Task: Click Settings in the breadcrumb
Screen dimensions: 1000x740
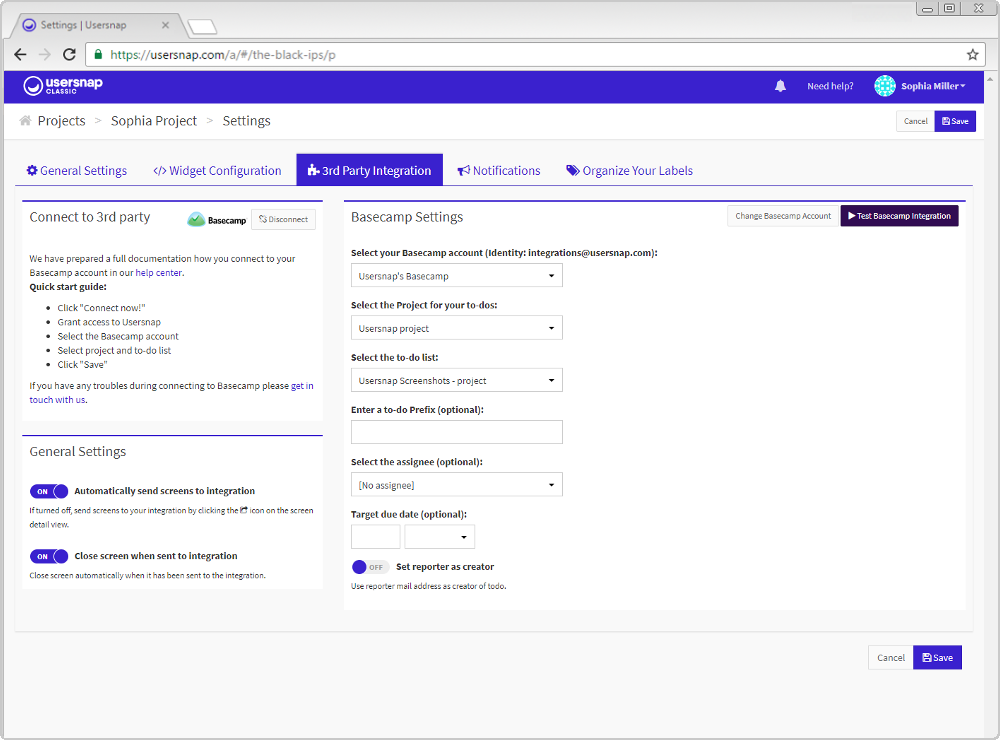Action: 246,121
